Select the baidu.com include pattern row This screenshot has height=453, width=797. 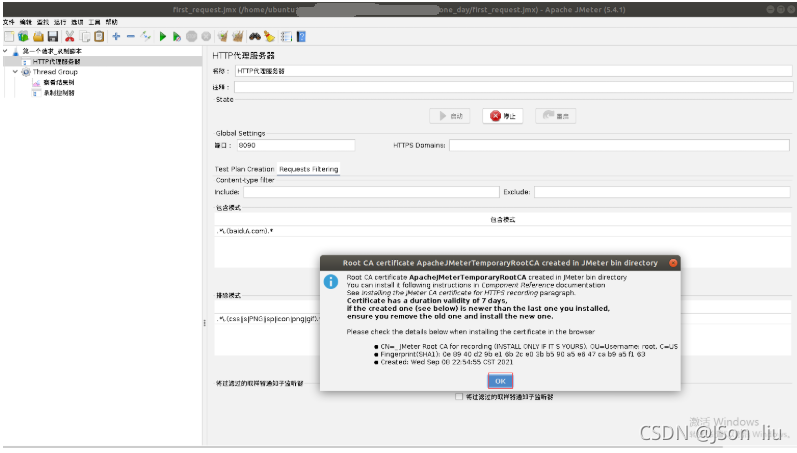click(x=502, y=231)
